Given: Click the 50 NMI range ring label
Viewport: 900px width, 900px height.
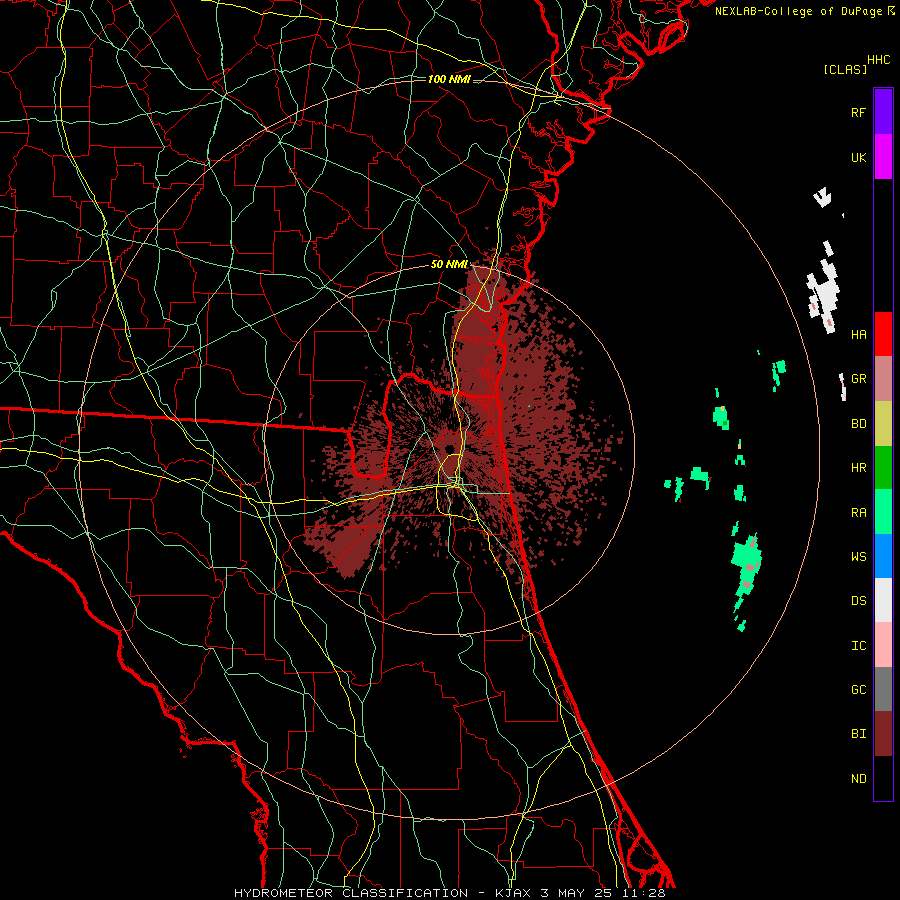Looking at the screenshot, I should point(449,264).
